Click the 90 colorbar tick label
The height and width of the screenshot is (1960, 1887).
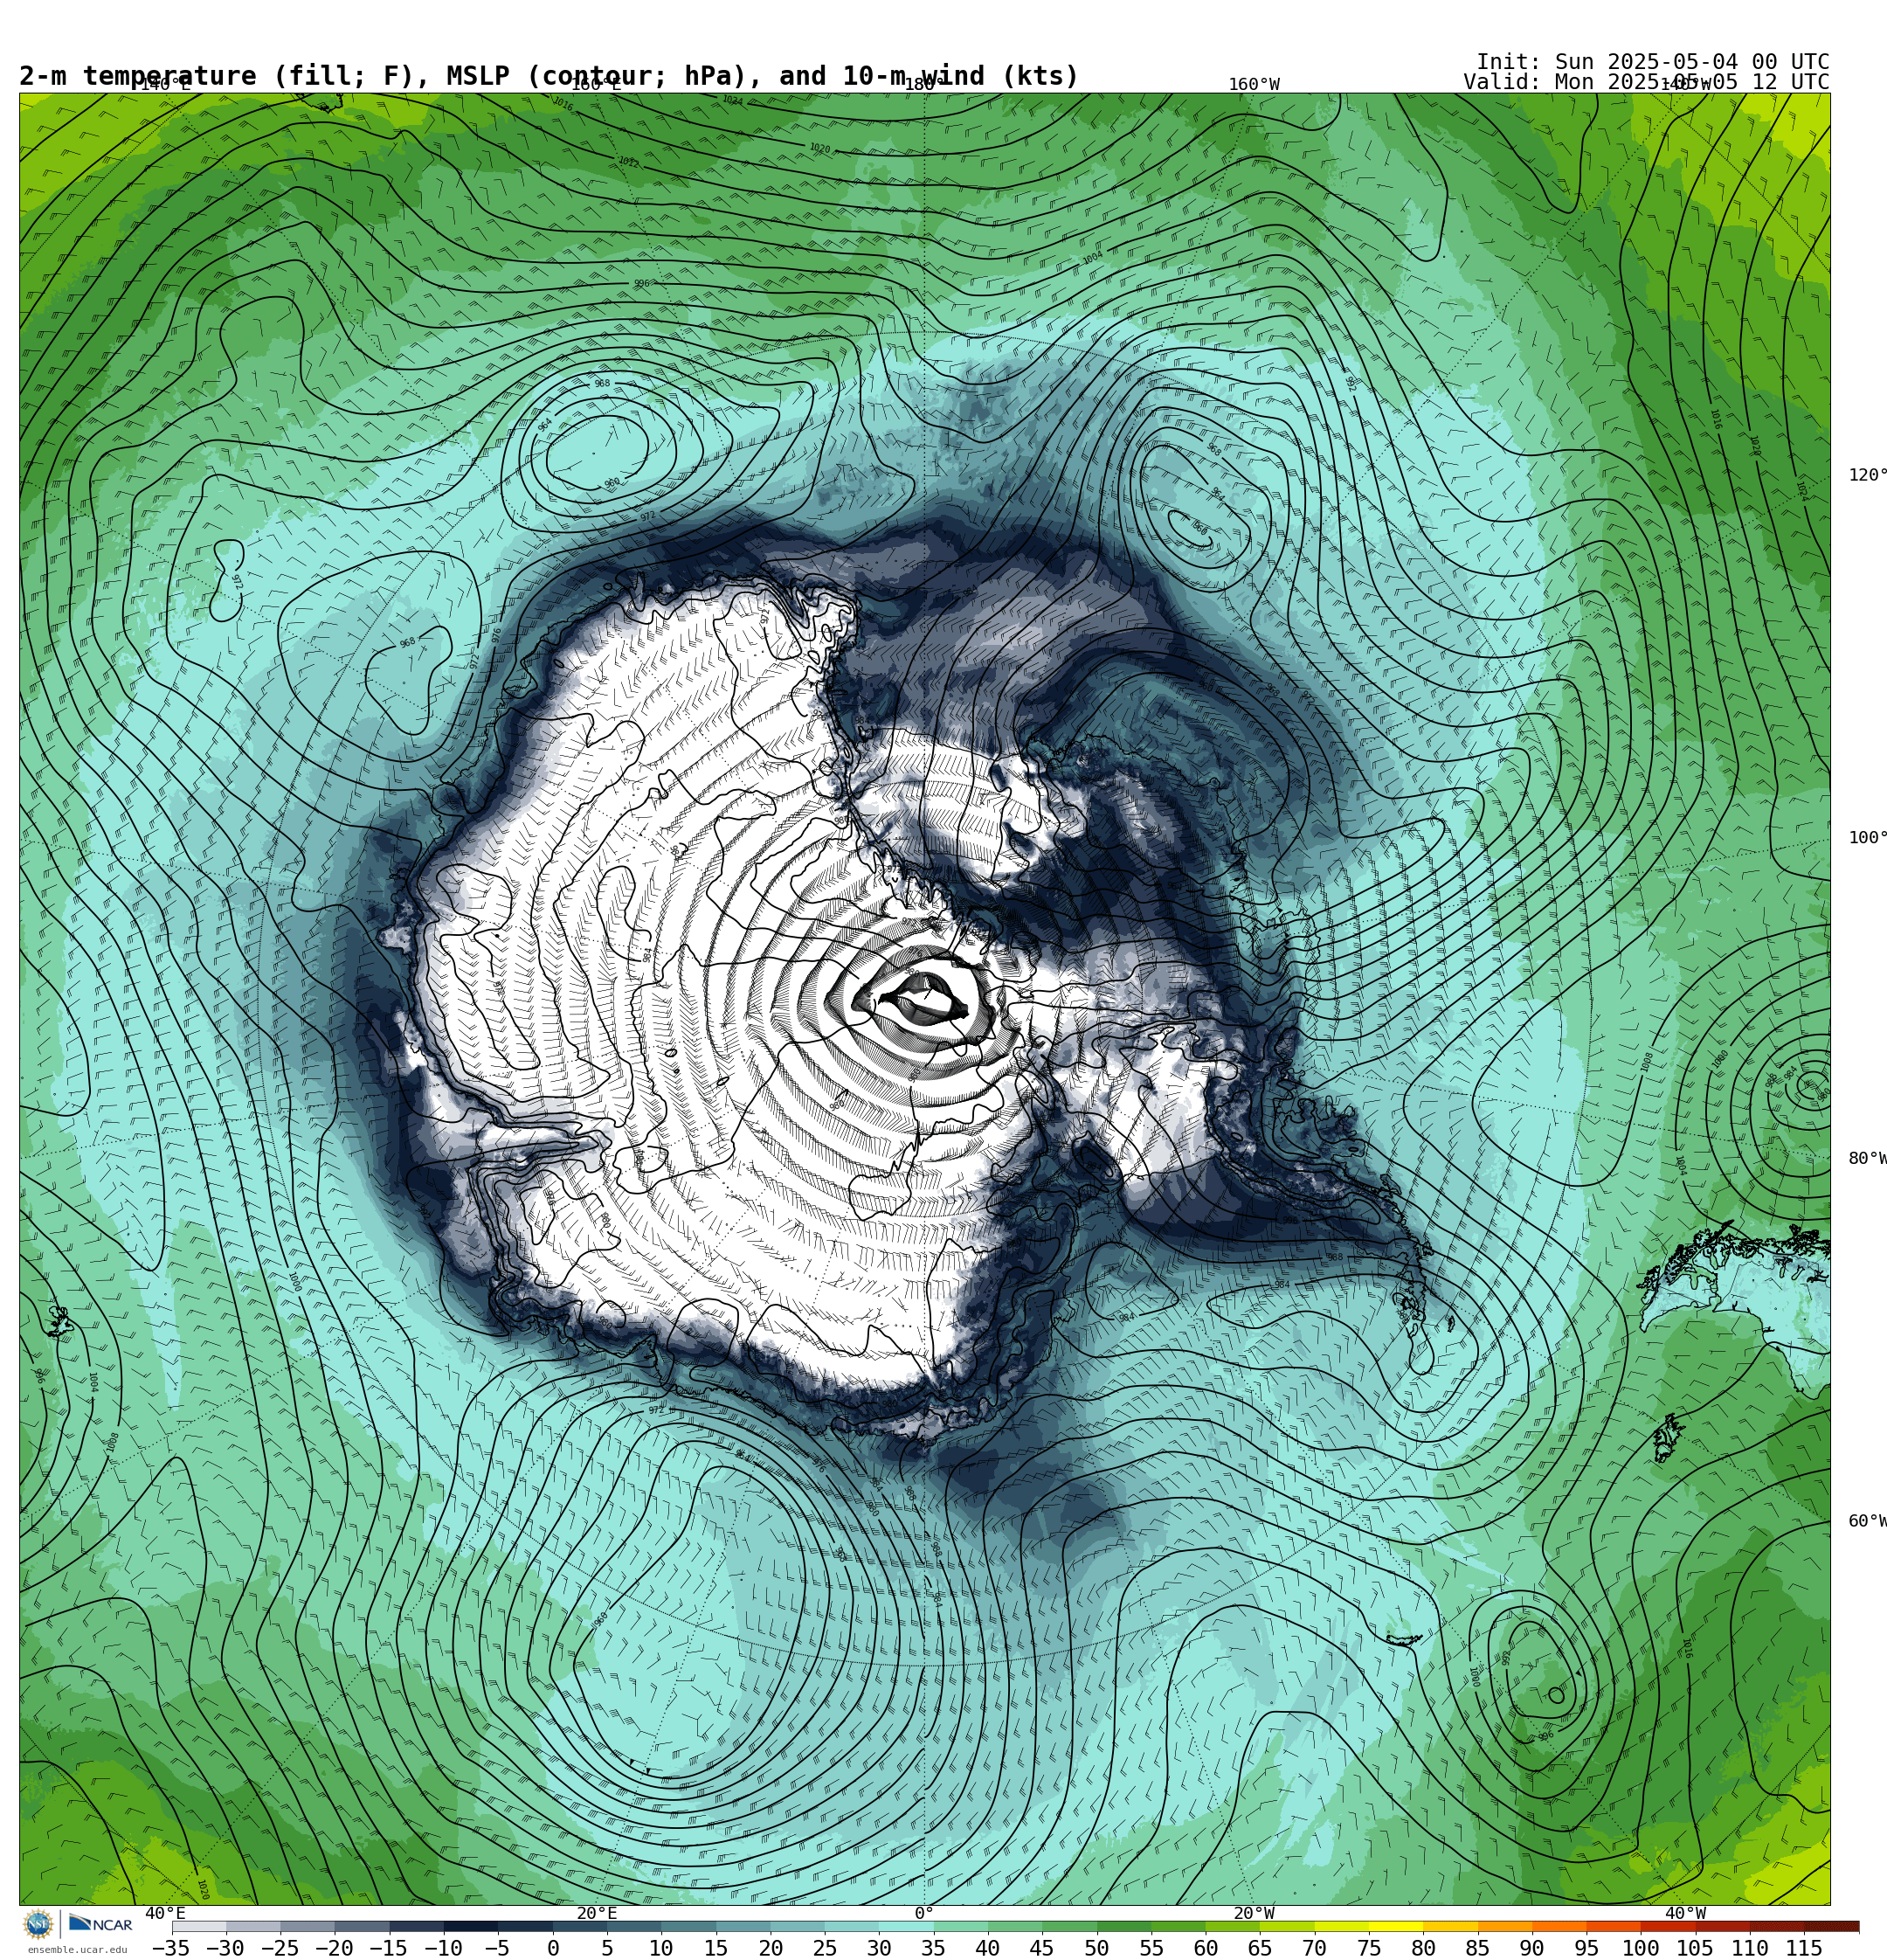(x=1532, y=1948)
